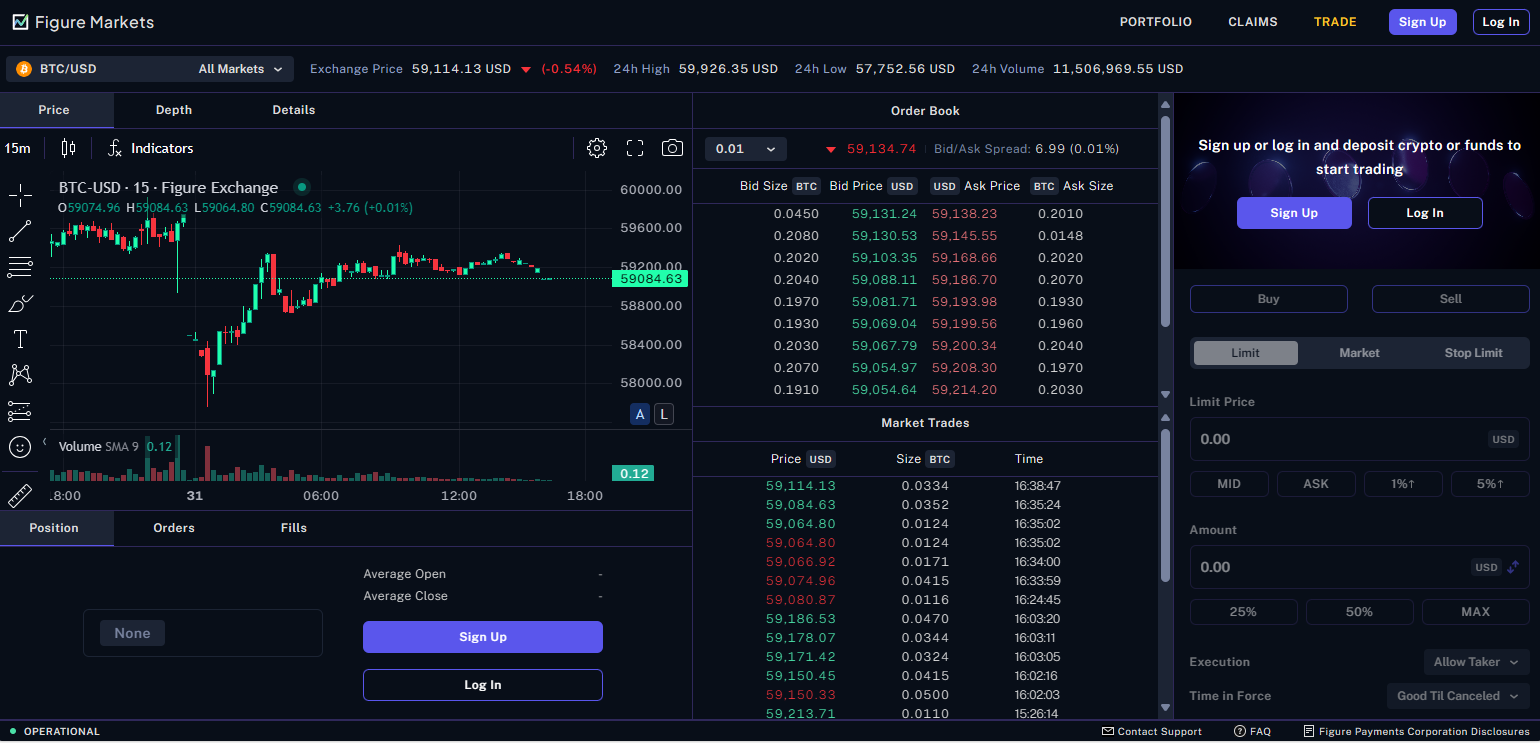
Task: Open the emoji and icons tool
Action: (20, 447)
